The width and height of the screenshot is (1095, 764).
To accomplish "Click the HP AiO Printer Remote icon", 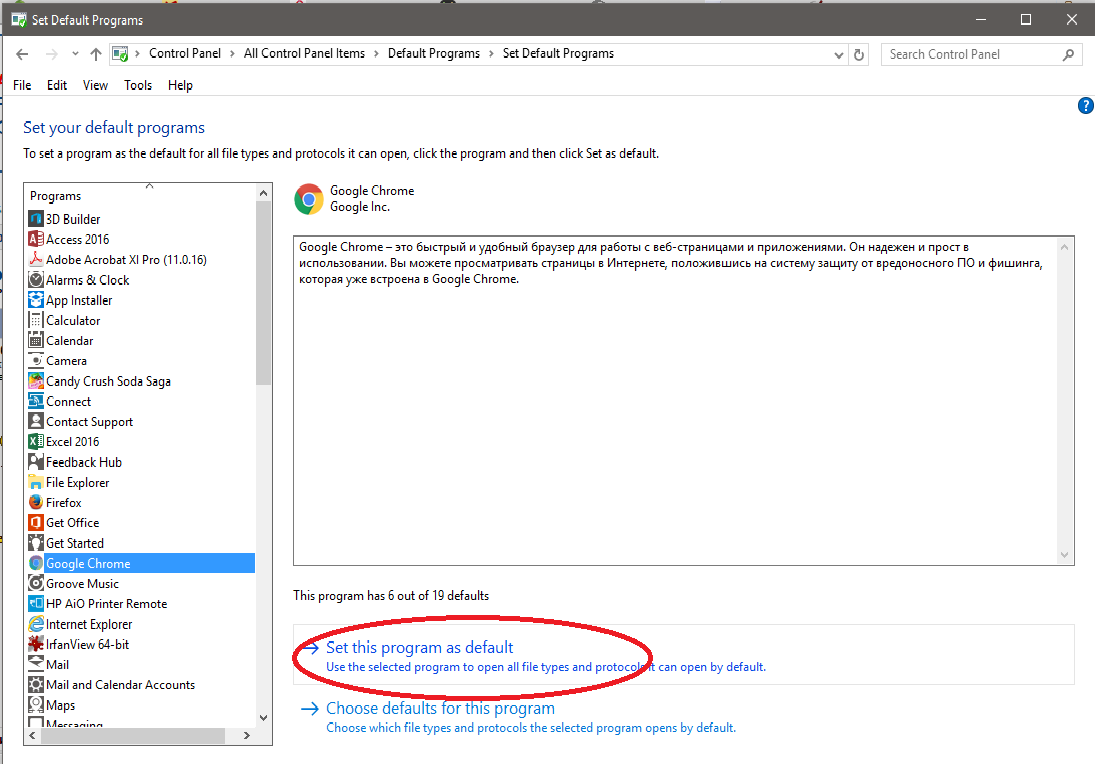I will (x=36, y=604).
